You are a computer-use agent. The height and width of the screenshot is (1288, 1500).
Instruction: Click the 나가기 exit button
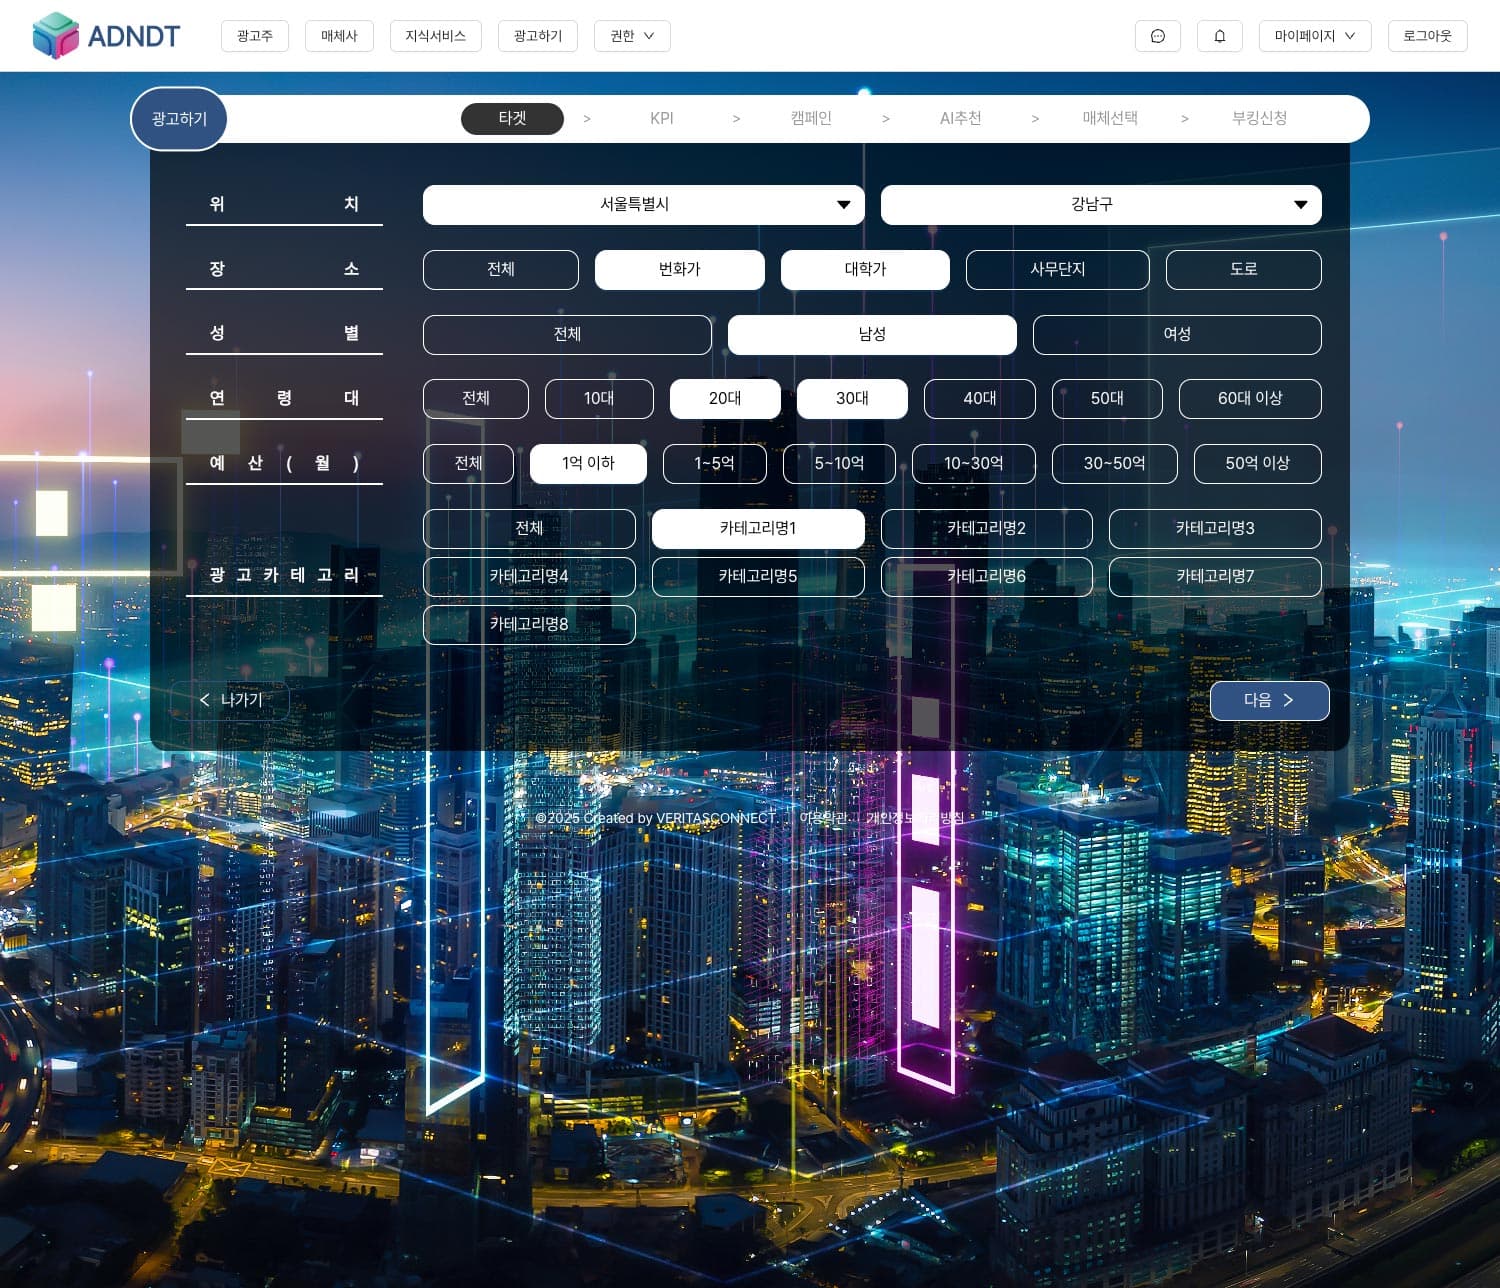click(230, 700)
